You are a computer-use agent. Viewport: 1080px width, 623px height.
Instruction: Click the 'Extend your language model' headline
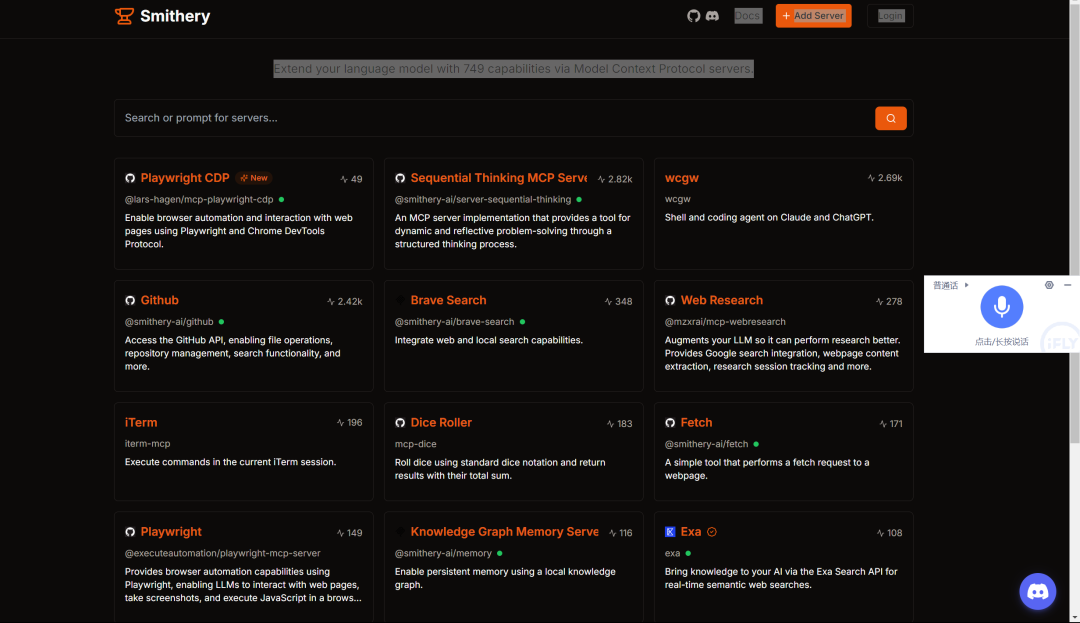click(514, 69)
